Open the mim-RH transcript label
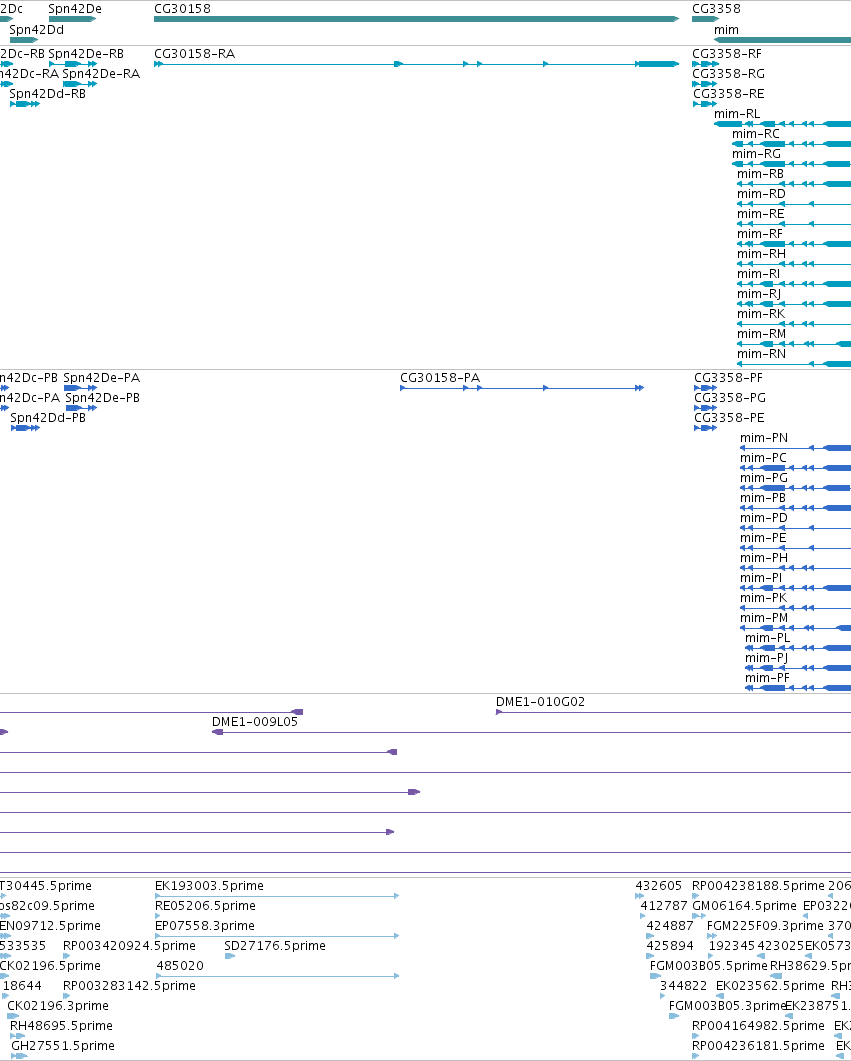Viewport: 851px width, 1061px height. [762, 253]
